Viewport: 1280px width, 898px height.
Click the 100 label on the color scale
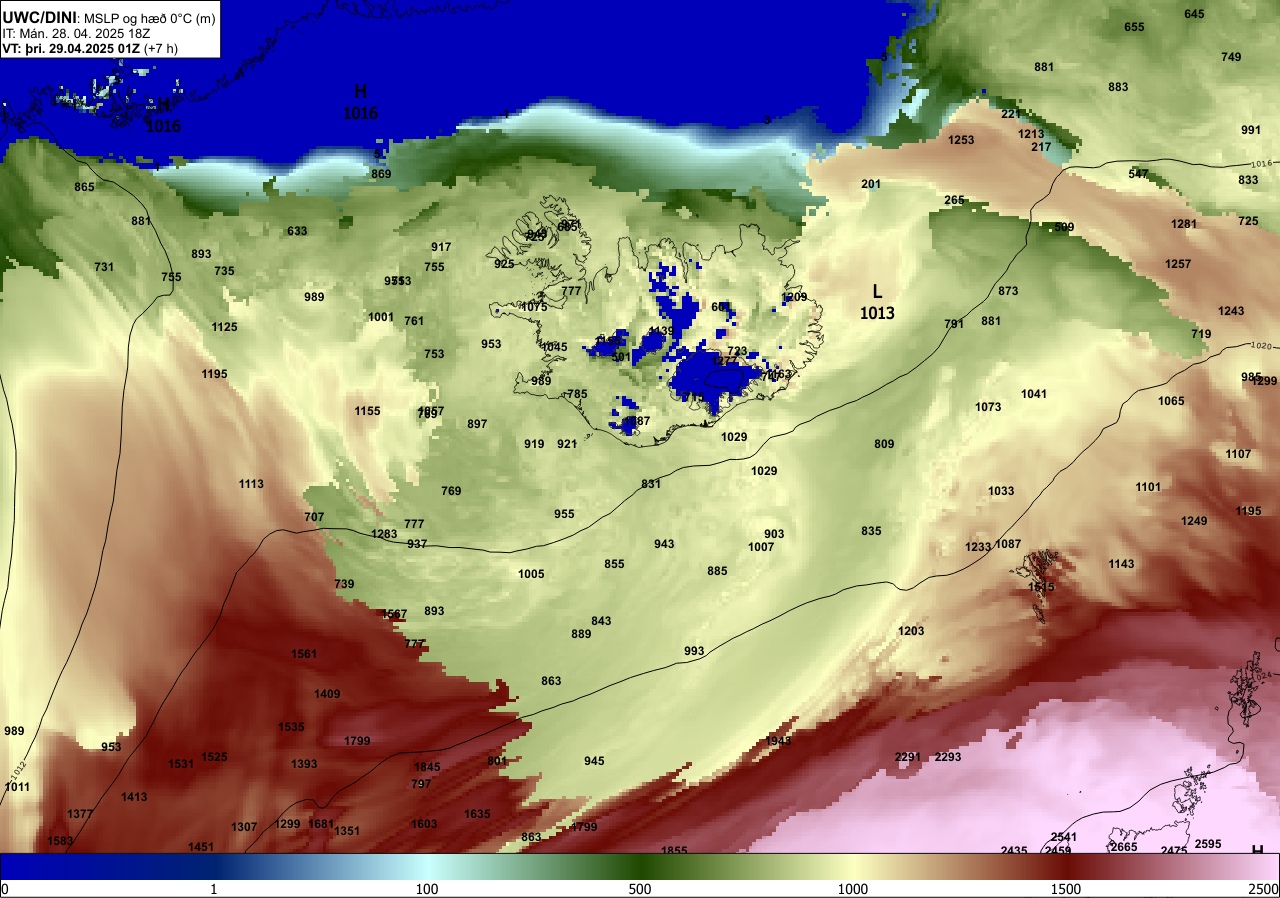click(427, 889)
